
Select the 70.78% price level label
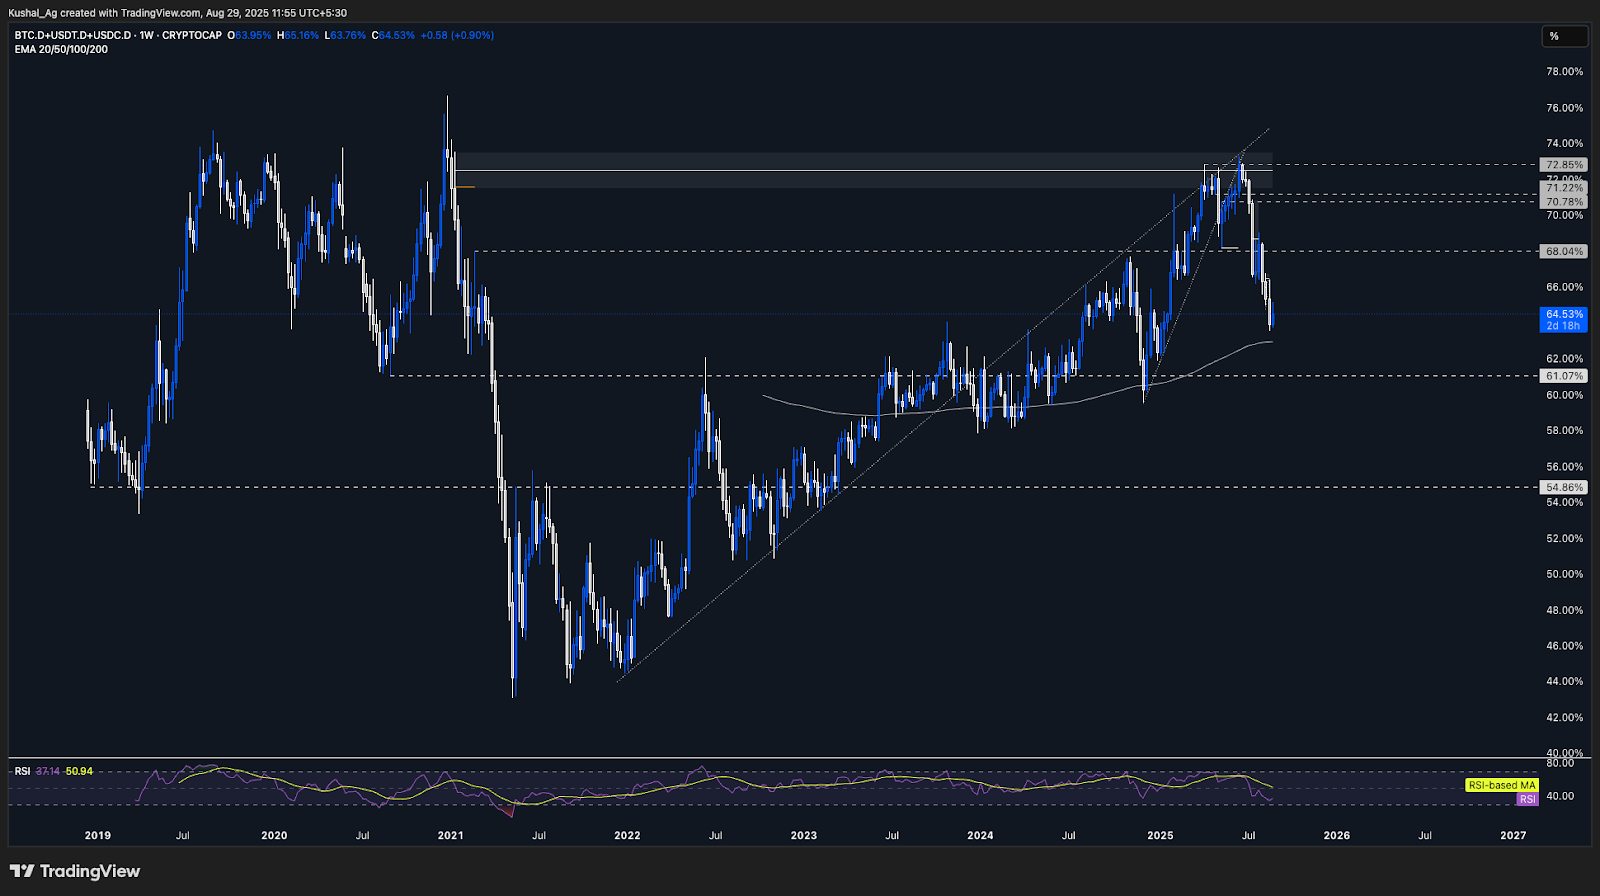(x=1564, y=202)
